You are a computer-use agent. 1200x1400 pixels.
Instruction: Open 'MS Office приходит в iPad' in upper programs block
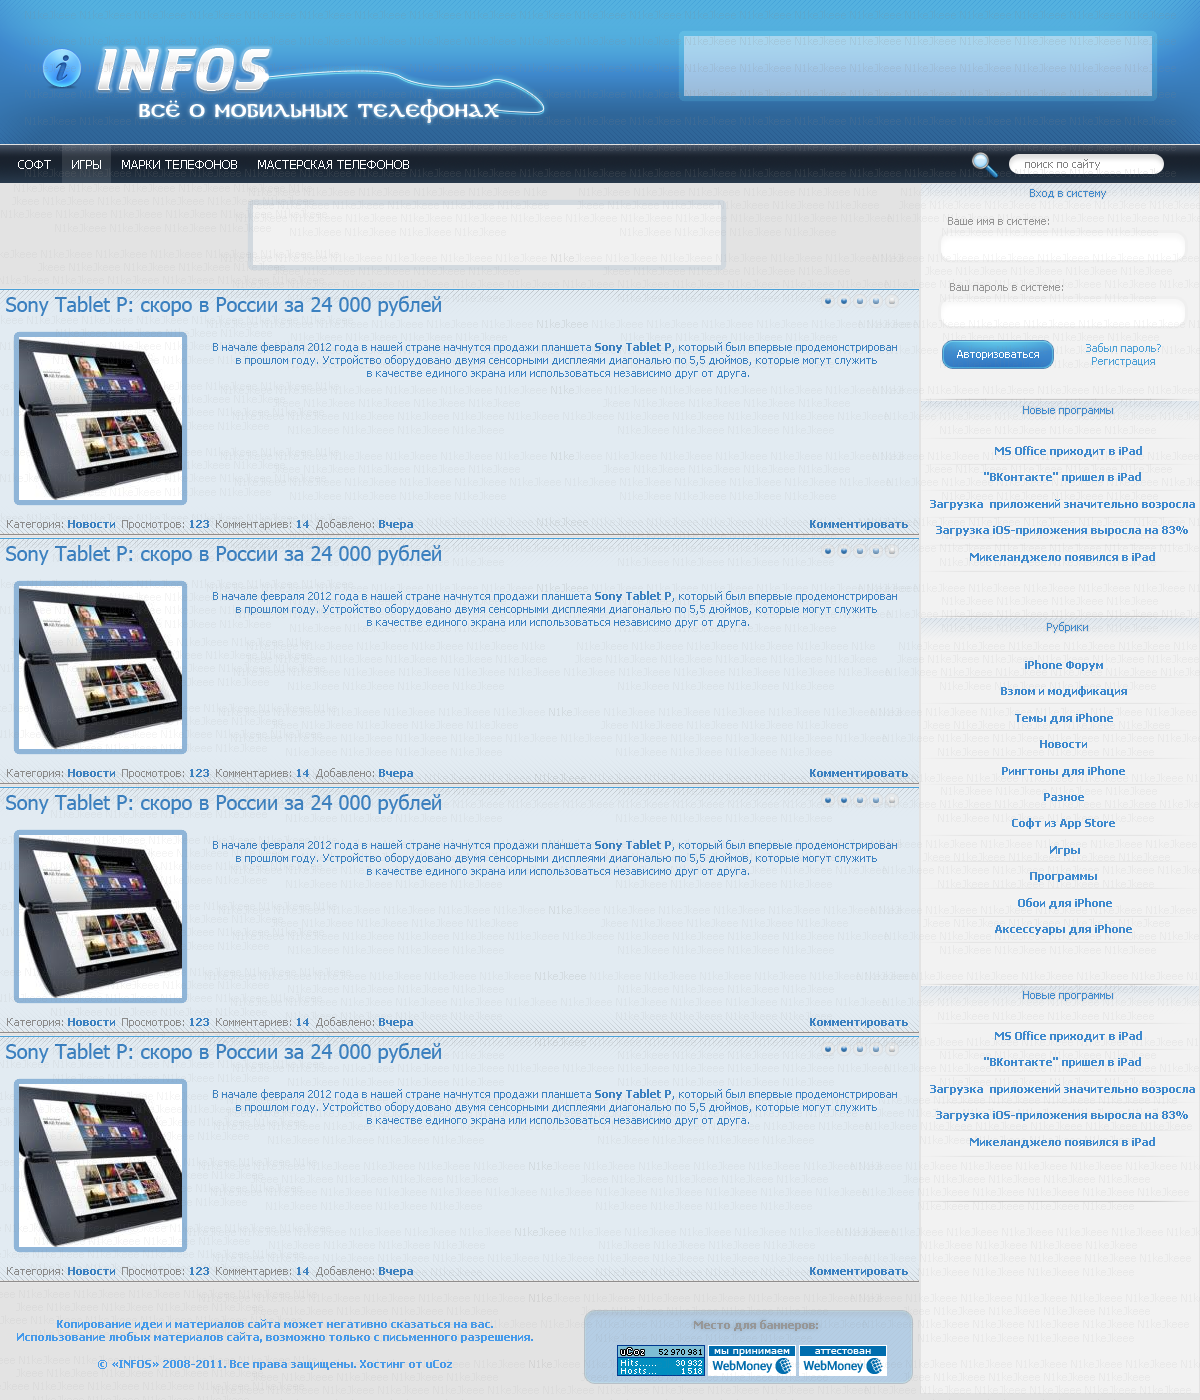1067,451
